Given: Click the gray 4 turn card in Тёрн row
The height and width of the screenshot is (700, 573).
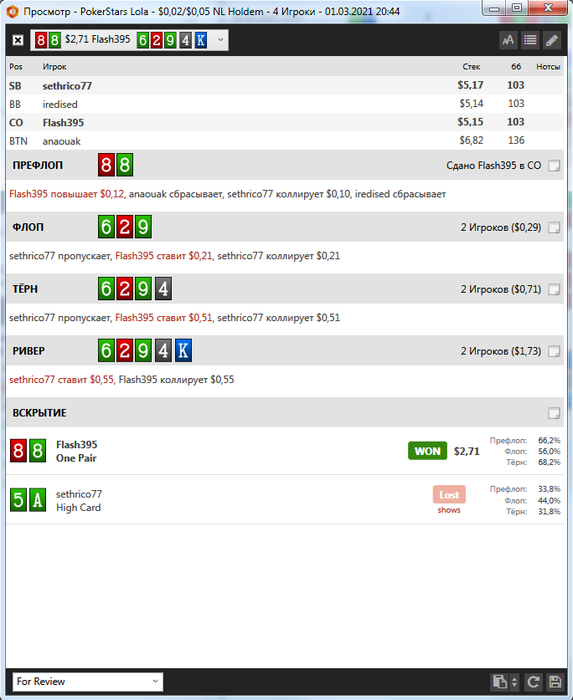Looking at the screenshot, I should (x=163, y=289).
